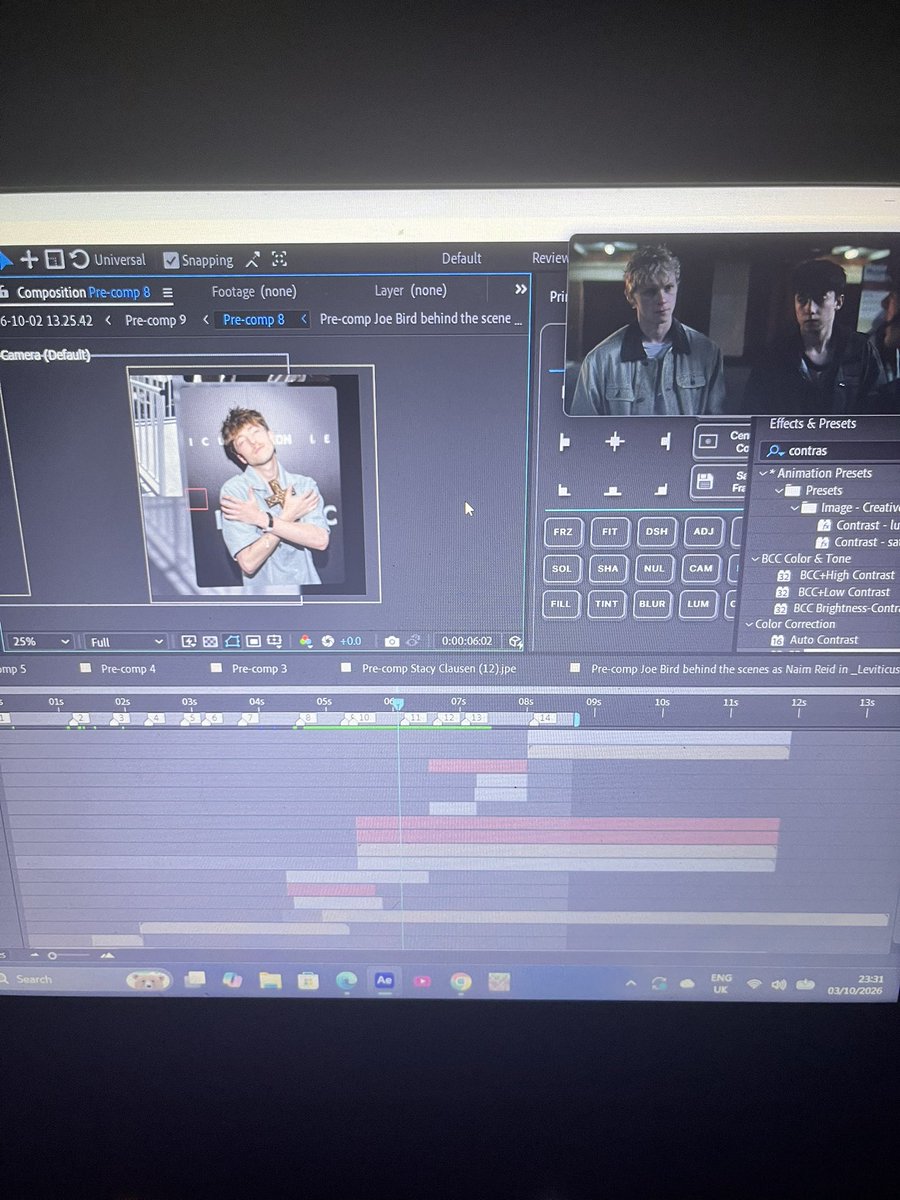Open the Full resolution dropdown
The height and width of the screenshot is (1200, 900).
pos(125,641)
